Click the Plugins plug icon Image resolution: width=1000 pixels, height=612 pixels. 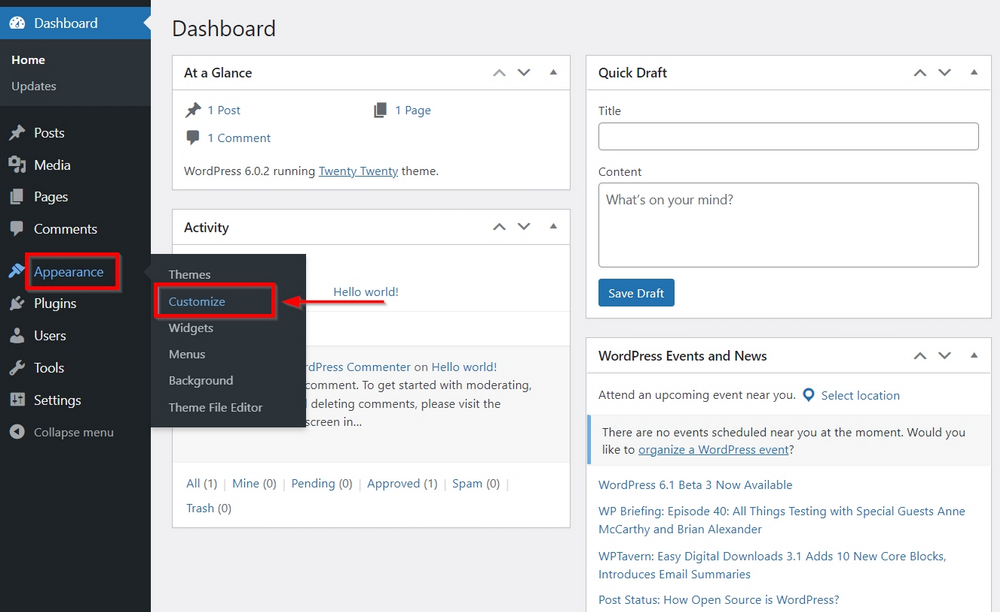click(x=17, y=303)
